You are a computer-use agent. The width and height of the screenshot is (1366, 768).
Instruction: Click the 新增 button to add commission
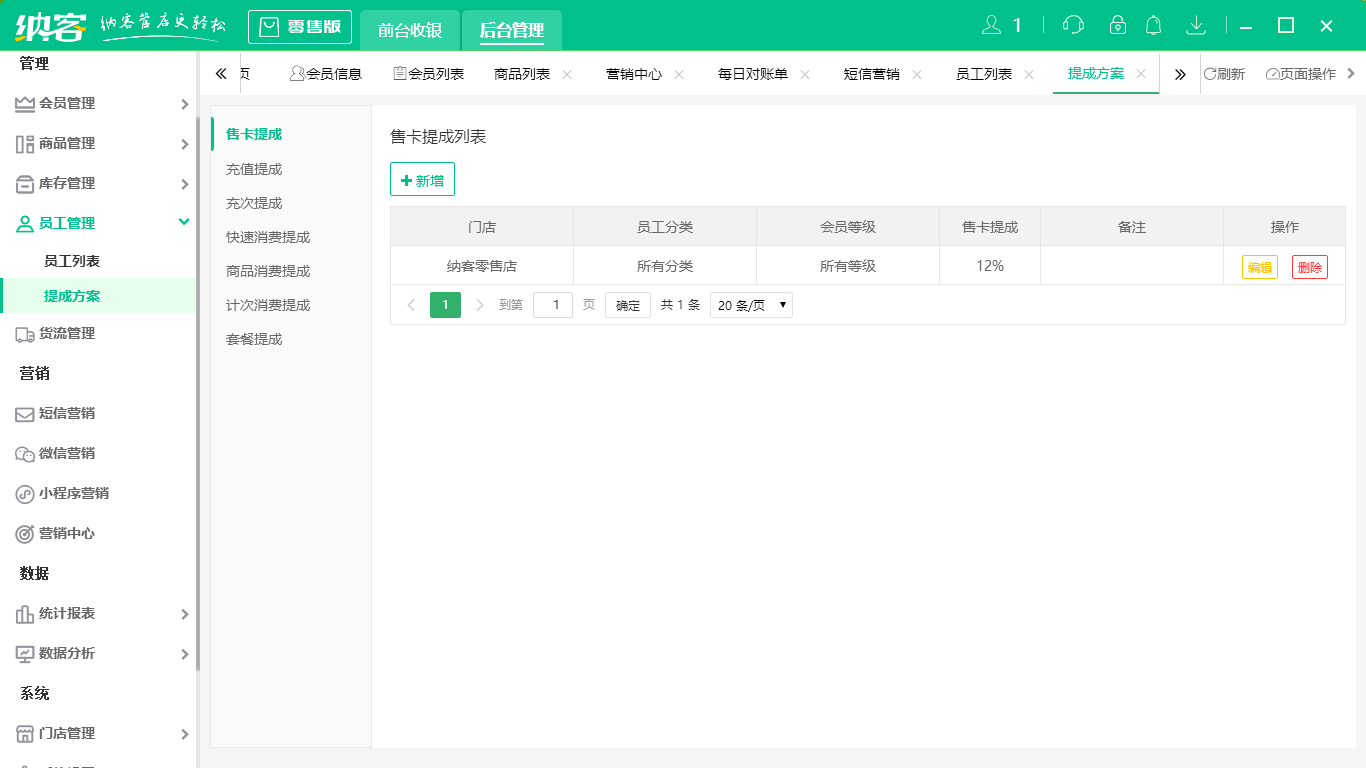coord(422,179)
